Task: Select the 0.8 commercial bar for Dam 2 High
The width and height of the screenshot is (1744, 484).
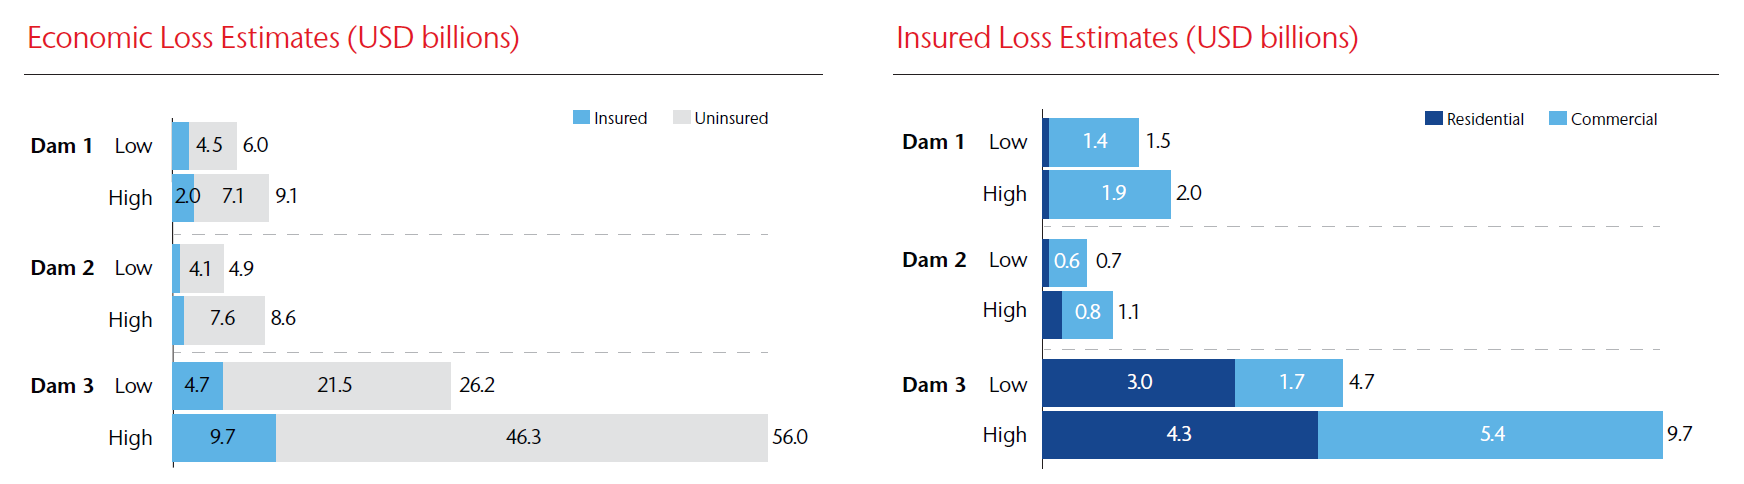Action: click(1087, 313)
